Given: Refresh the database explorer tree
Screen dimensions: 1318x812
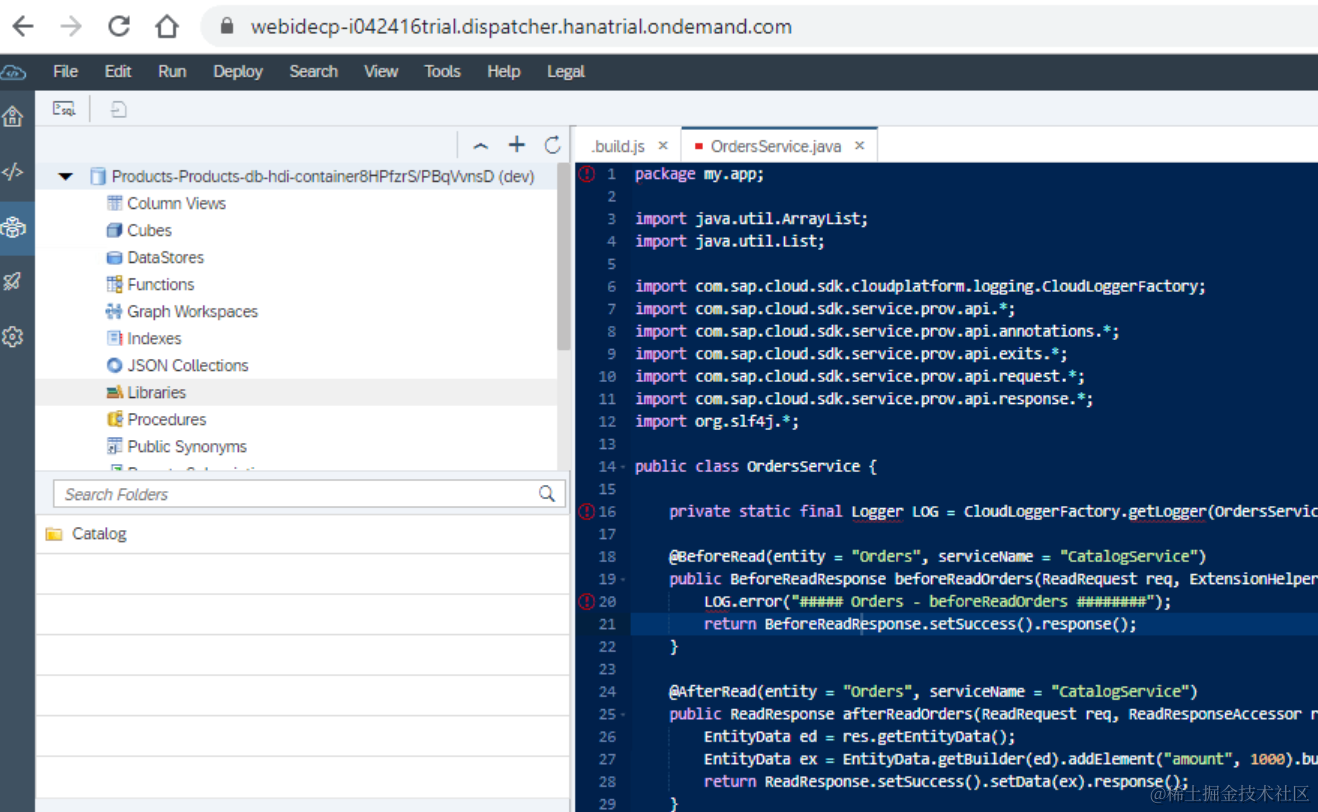Looking at the screenshot, I should [552, 145].
